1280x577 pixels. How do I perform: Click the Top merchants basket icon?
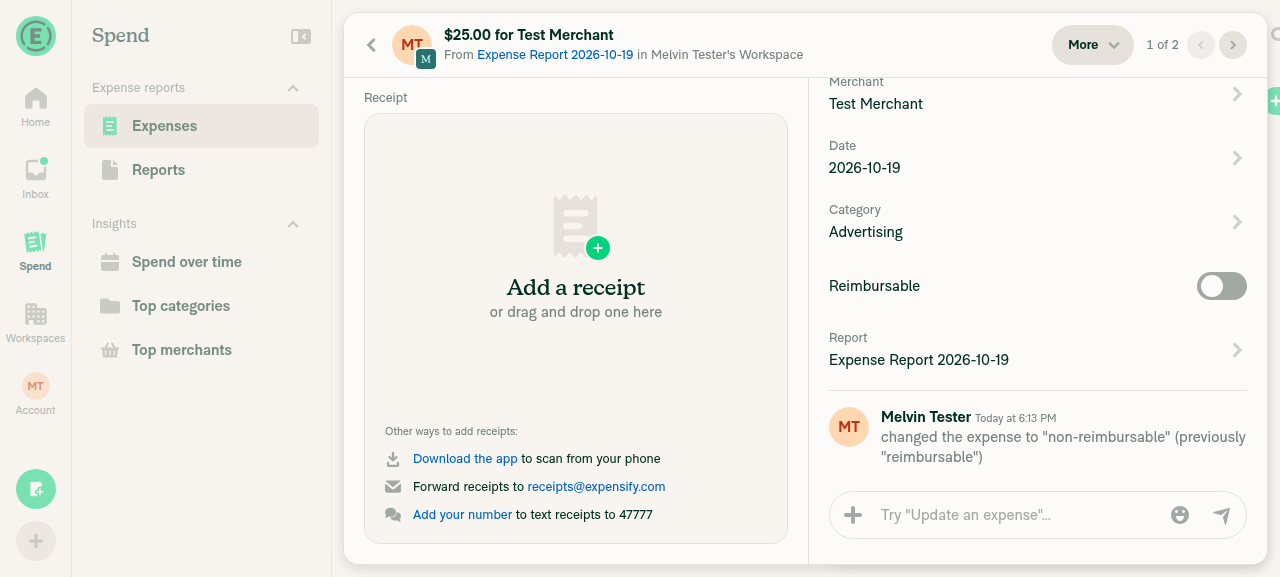click(110, 350)
